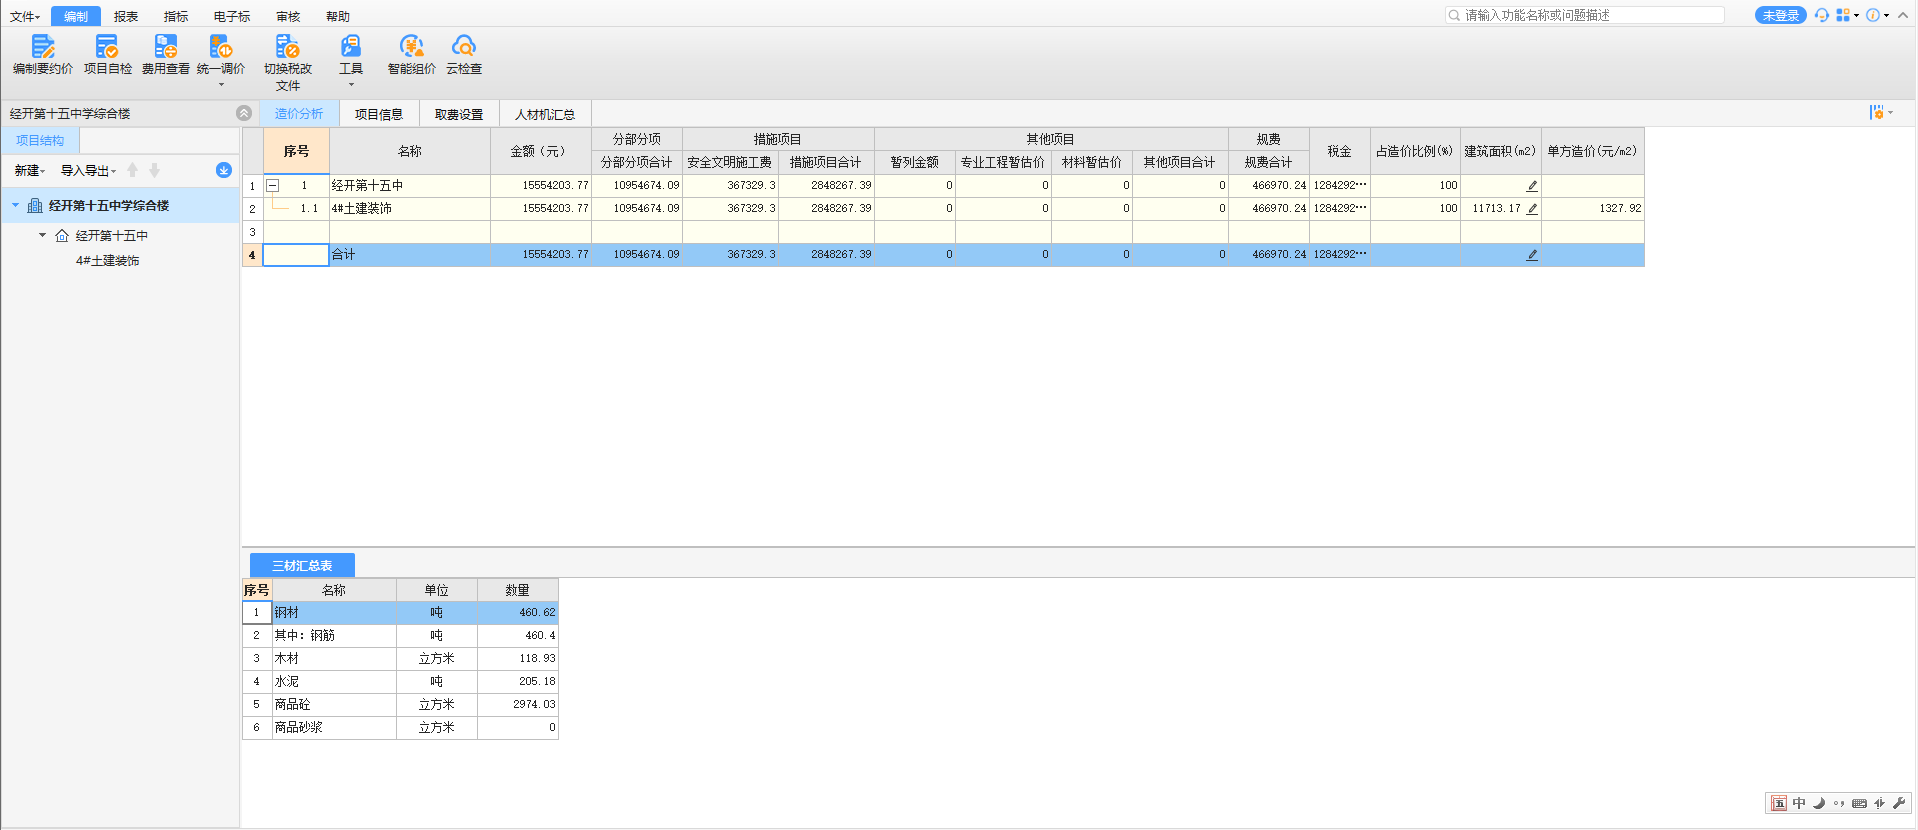Click the 统一调价 unified price adjust icon
This screenshot has width=1918, height=830.
click(x=221, y=46)
